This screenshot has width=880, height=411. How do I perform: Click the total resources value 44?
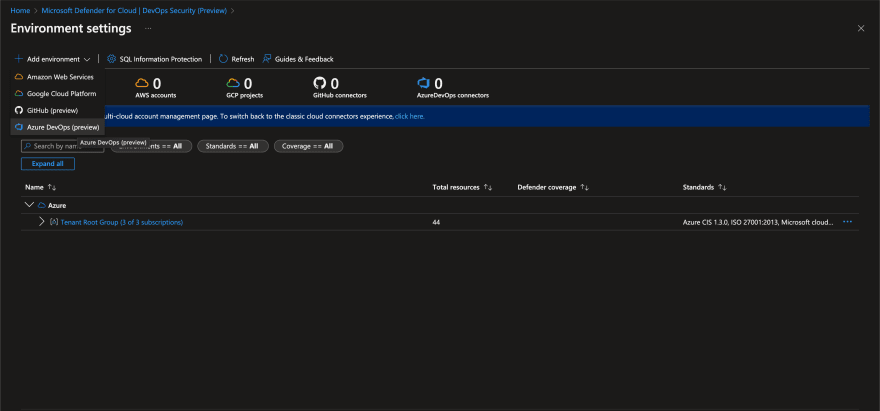coord(436,222)
